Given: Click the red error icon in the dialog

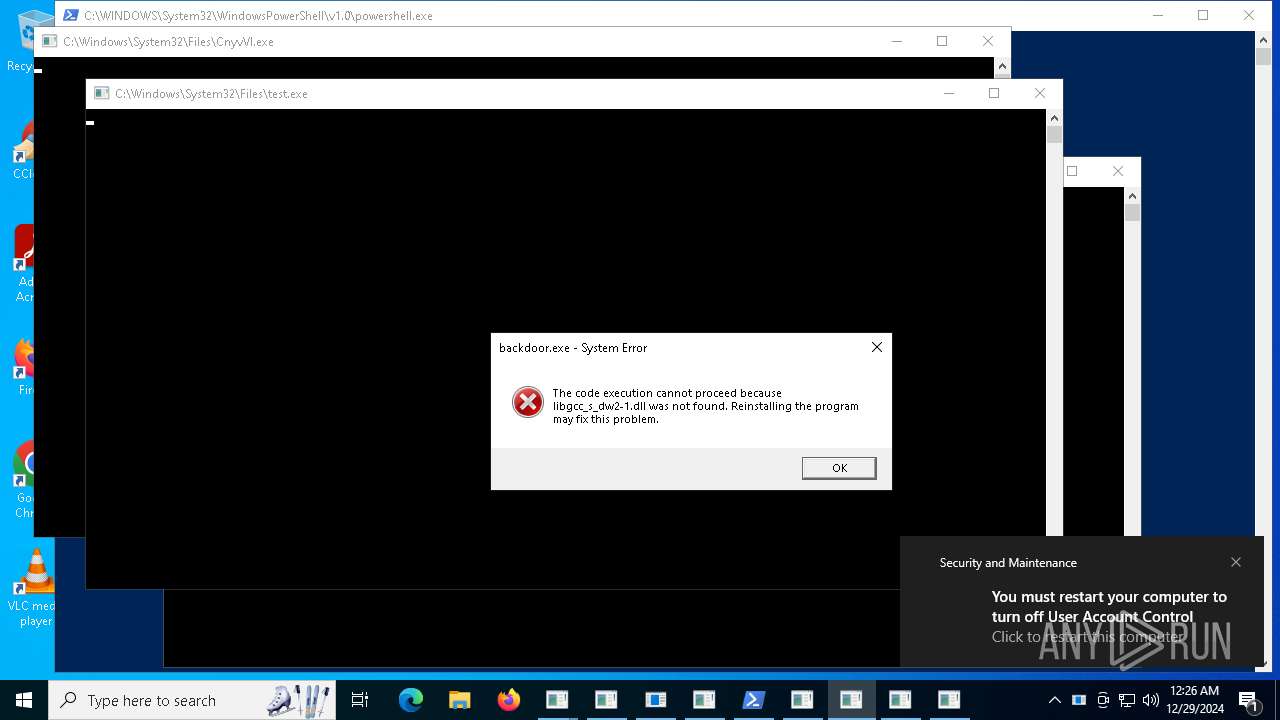Looking at the screenshot, I should 527,402.
